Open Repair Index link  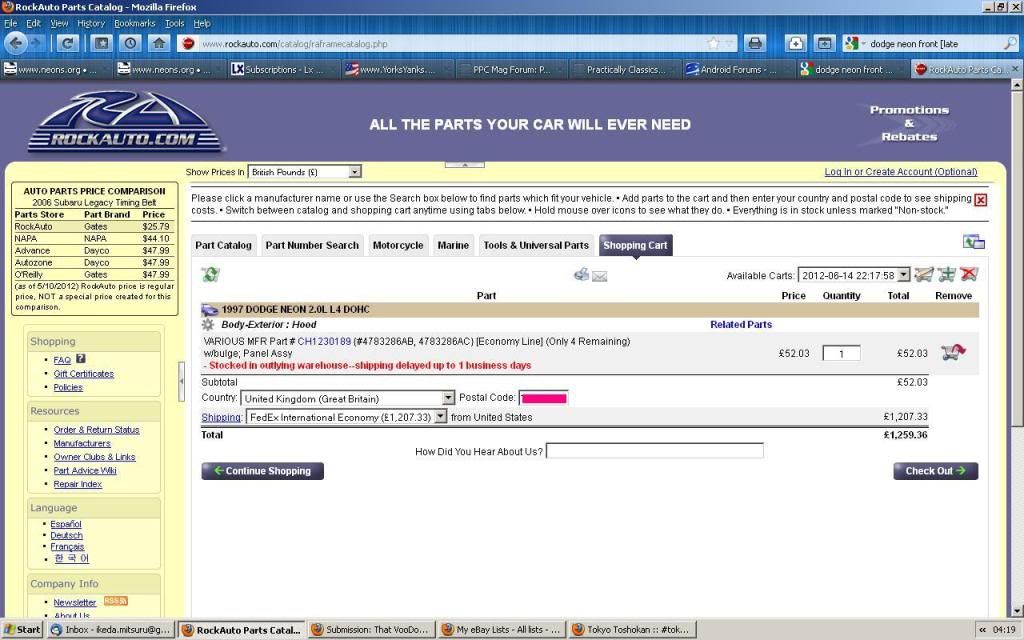click(78, 484)
